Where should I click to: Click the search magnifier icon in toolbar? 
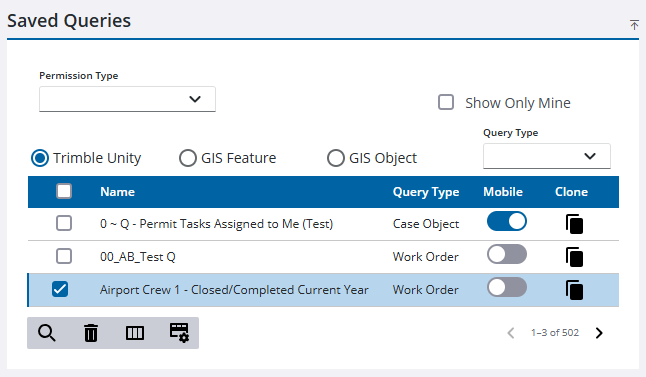pos(47,333)
